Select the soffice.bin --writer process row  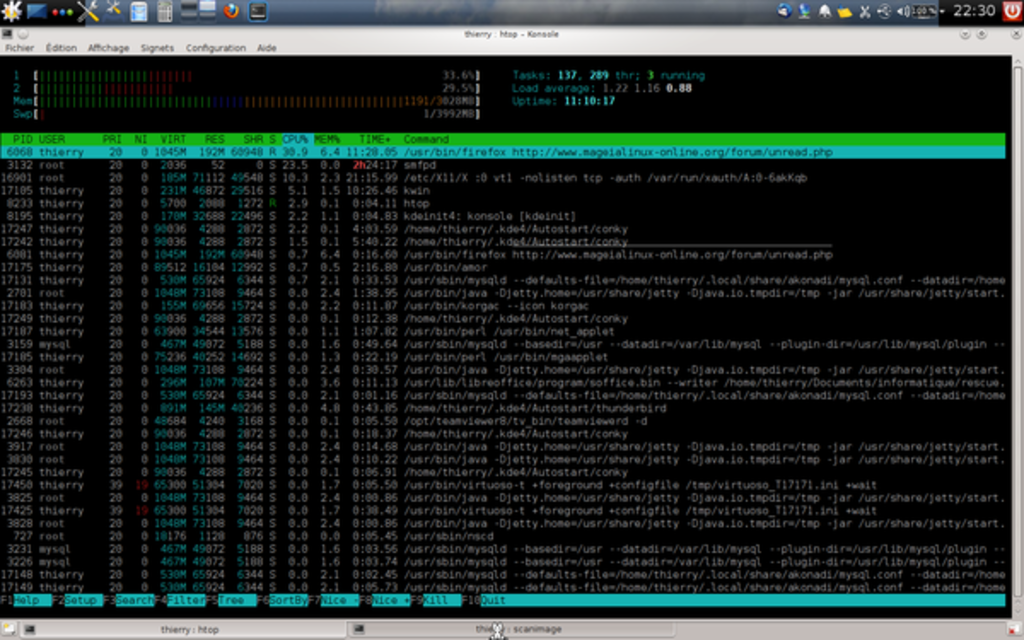(503, 383)
